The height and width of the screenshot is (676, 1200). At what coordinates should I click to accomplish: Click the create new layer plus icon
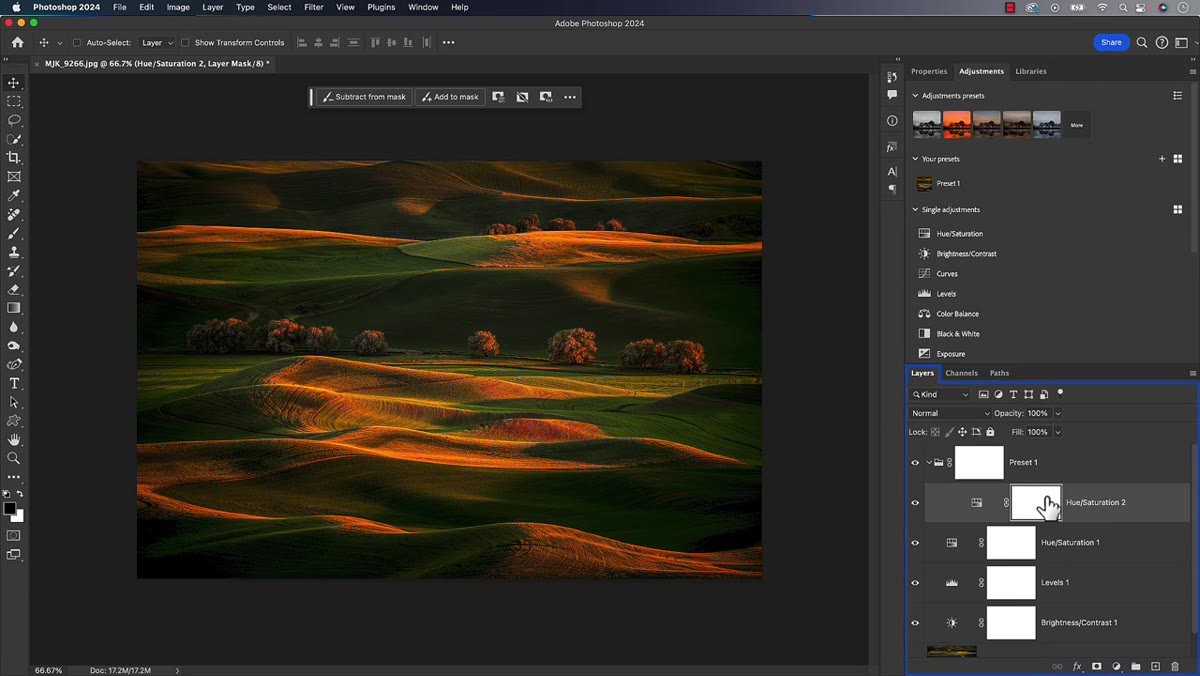[x=1155, y=666]
